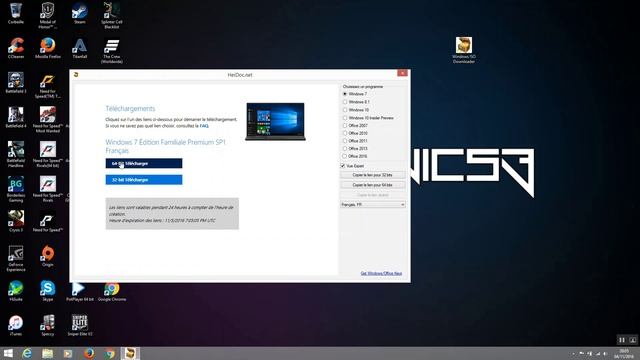Open the Windows ISO Downloader desktop icon
The width and height of the screenshot is (640, 360).
[x=464, y=50]
